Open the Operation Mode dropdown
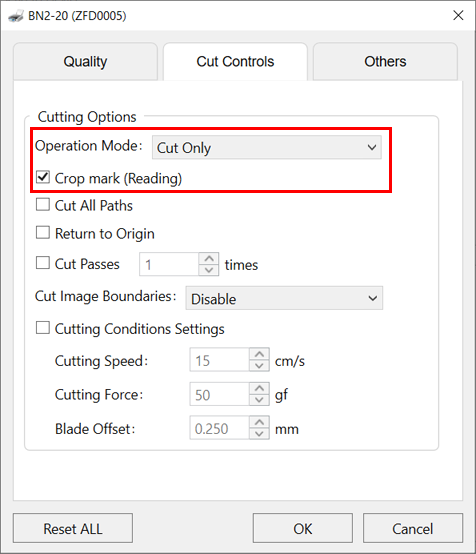476x554 pixels. [x=267, y=147]
